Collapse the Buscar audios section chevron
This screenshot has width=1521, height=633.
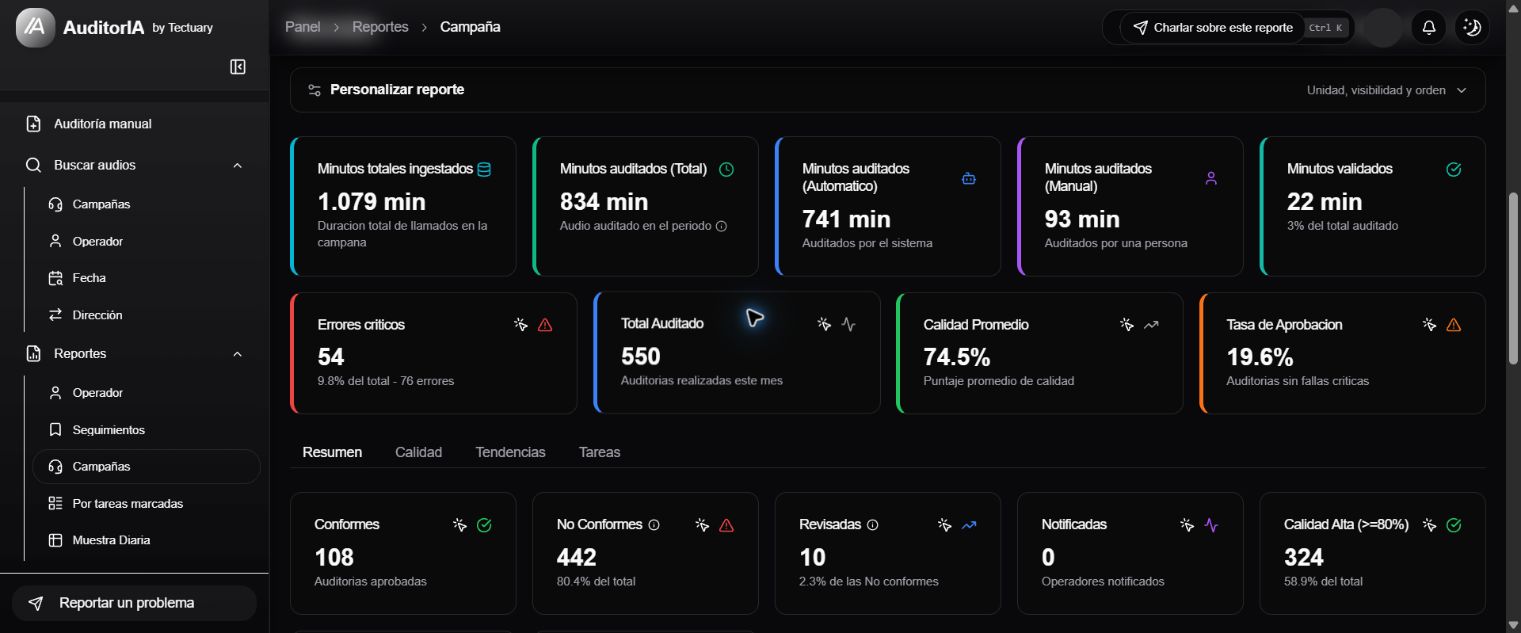tap(237, 166)
